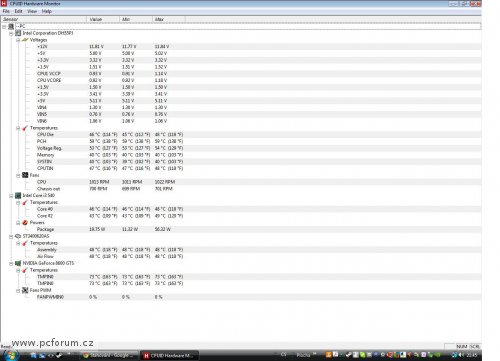
Task: Click the Windows Start button
Action: (x=10, y=355)
